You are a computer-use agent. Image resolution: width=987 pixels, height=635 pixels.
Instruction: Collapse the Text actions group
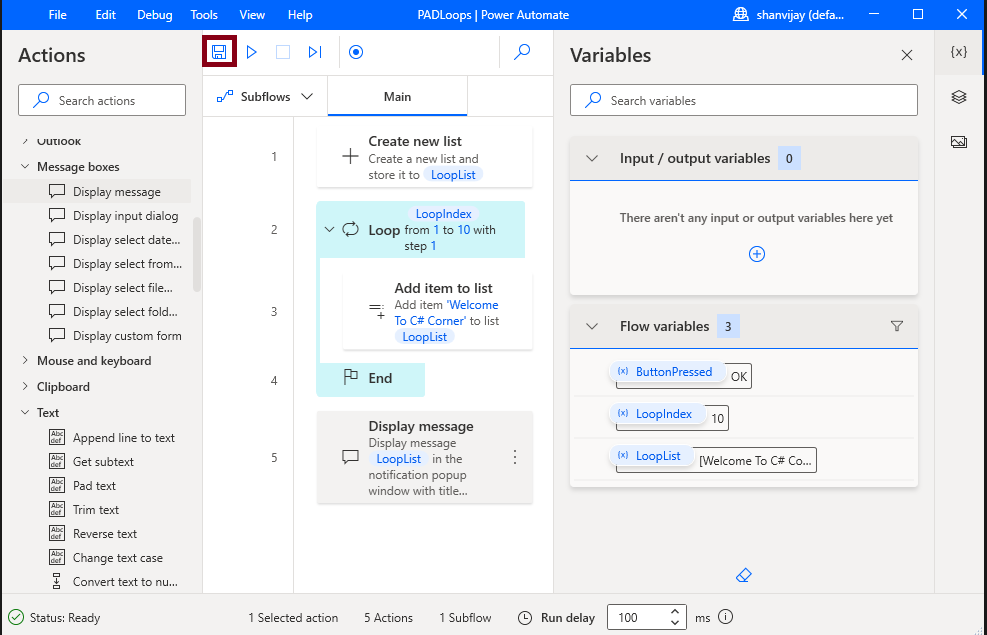click(x=25, y=412)
